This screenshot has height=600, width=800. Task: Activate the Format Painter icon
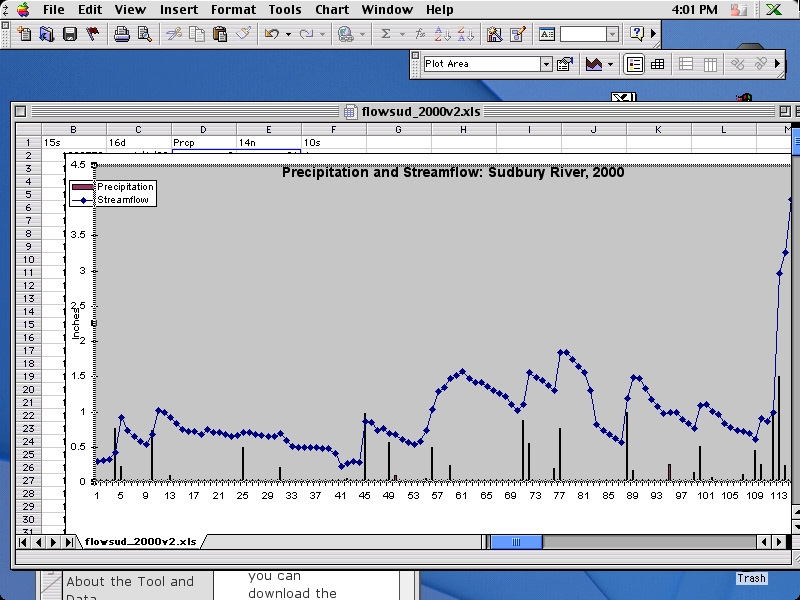click(x=244, y=33)
